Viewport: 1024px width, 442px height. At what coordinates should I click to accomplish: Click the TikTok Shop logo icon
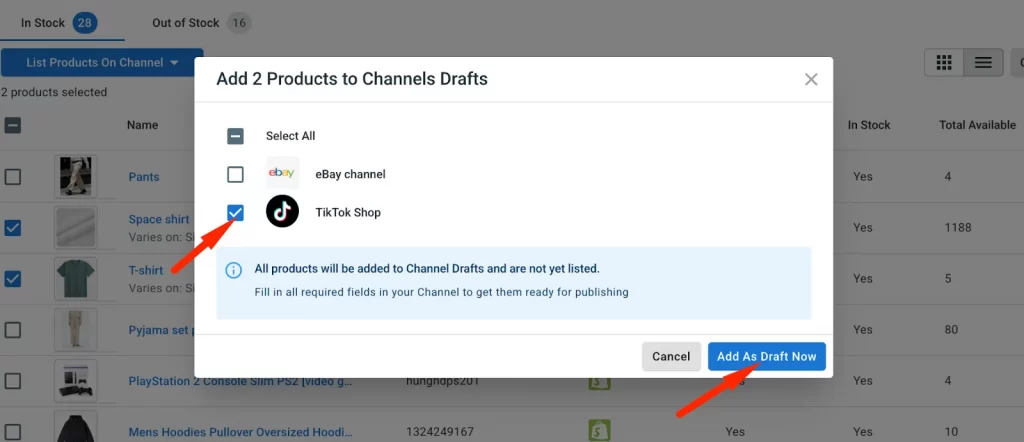[x=282, y=212]
